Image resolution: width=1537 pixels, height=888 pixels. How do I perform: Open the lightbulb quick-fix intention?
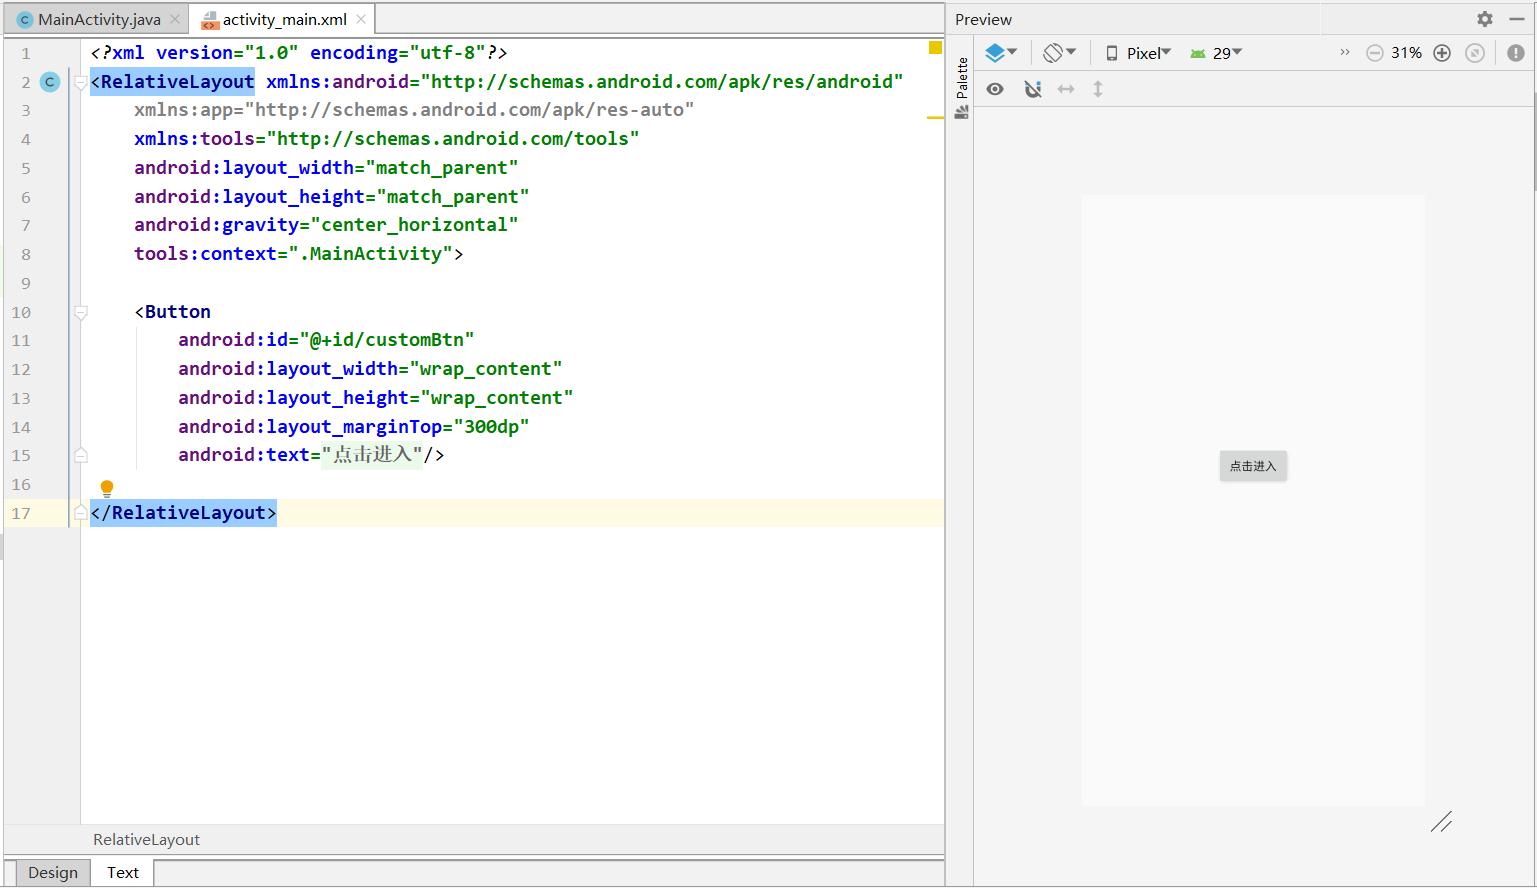[107, 488]
